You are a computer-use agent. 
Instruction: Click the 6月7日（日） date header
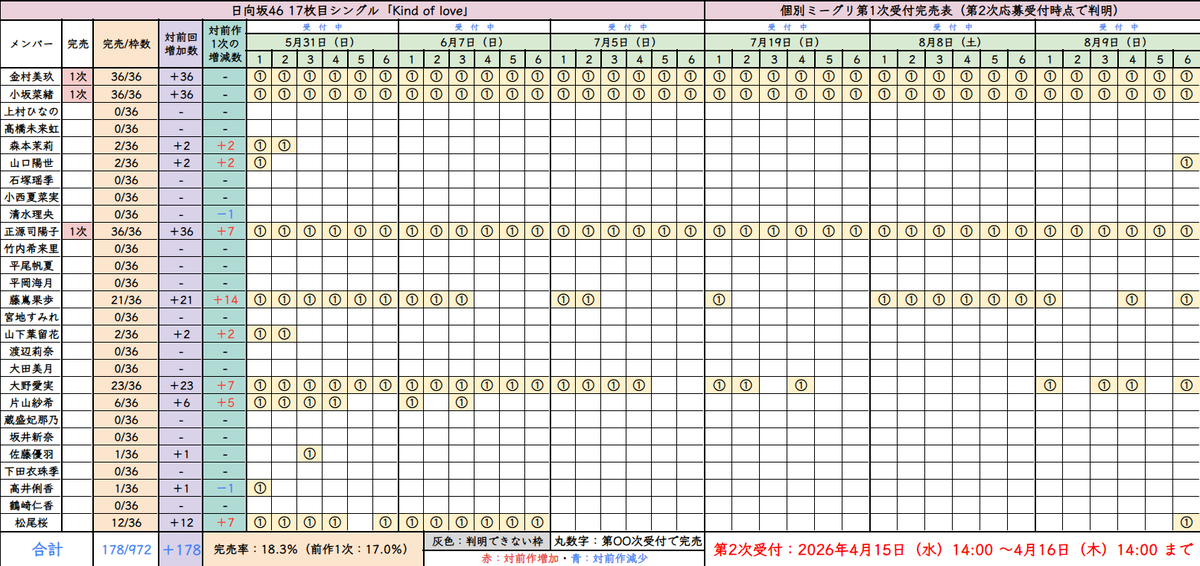[473, 43]
